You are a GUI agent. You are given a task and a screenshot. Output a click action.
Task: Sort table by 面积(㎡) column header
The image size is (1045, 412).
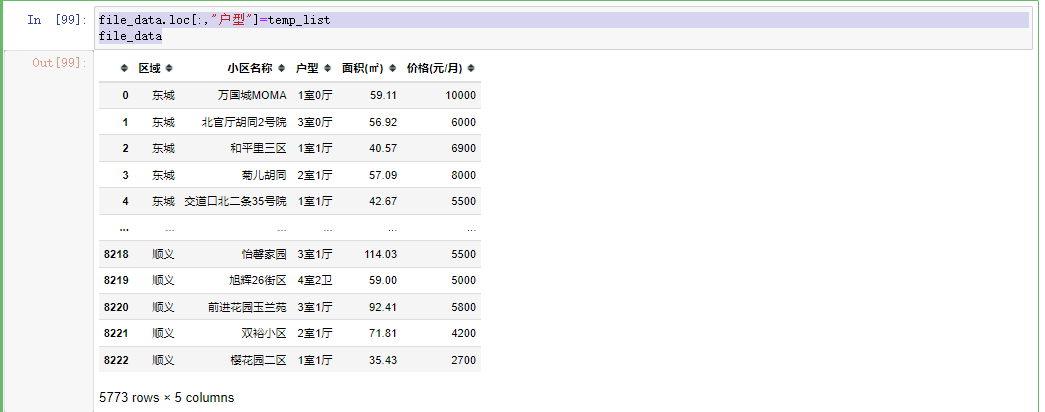(368, 68)
